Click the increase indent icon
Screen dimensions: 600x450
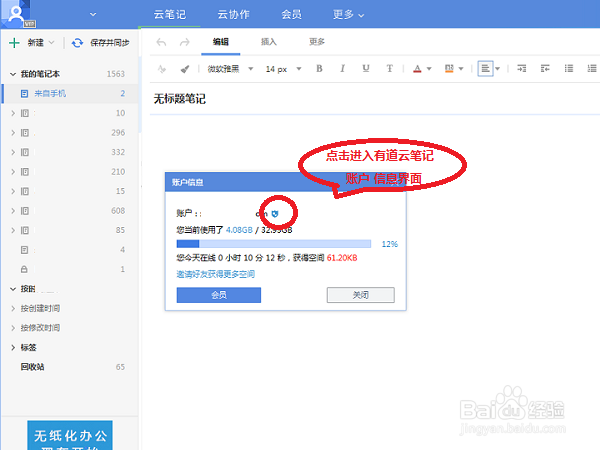coord(522,68)
